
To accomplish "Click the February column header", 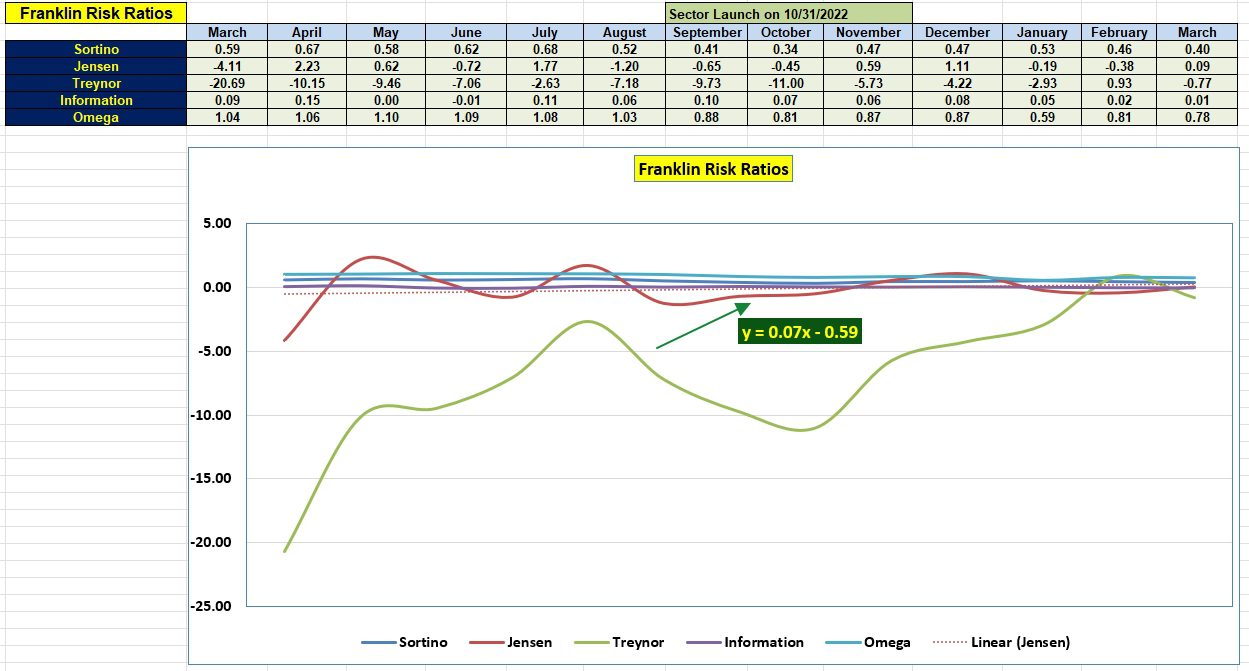I will pos(1119,32).
